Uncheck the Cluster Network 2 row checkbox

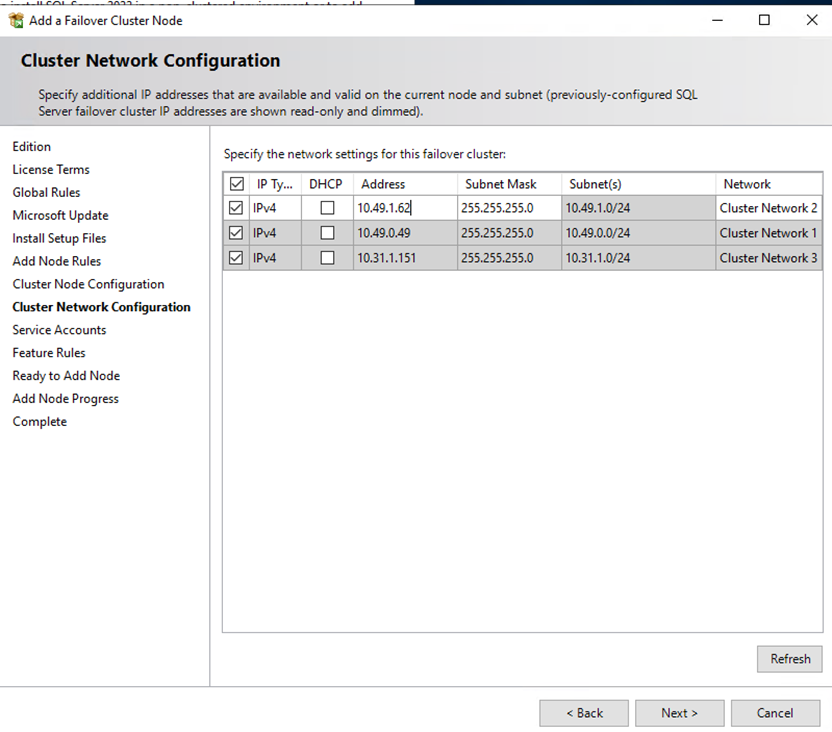236,208
